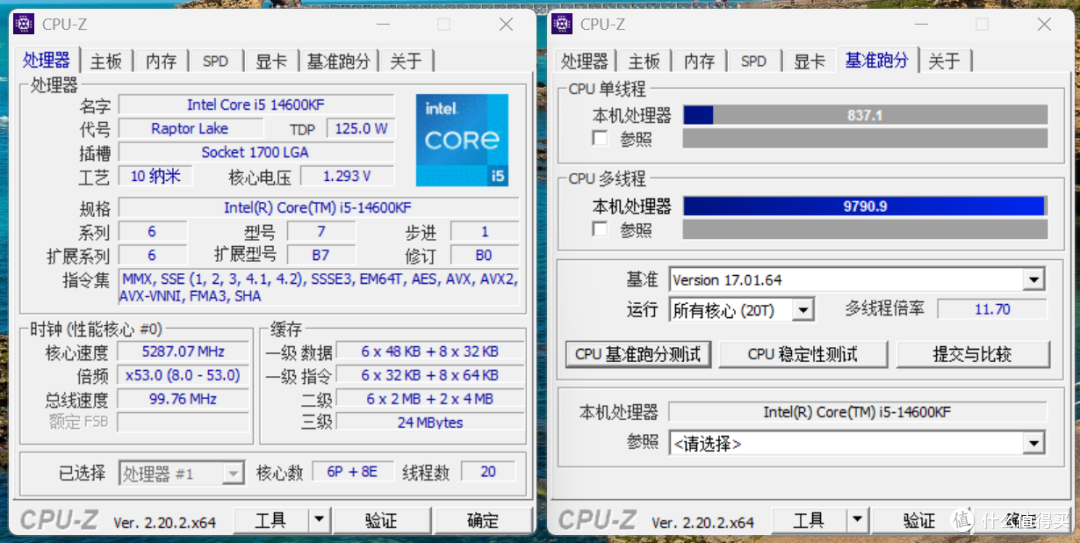The height and width of the screenshot is (543, 1080).
Task: Click the Intel Core i5 logo
Action: click(x=461, y=140)
